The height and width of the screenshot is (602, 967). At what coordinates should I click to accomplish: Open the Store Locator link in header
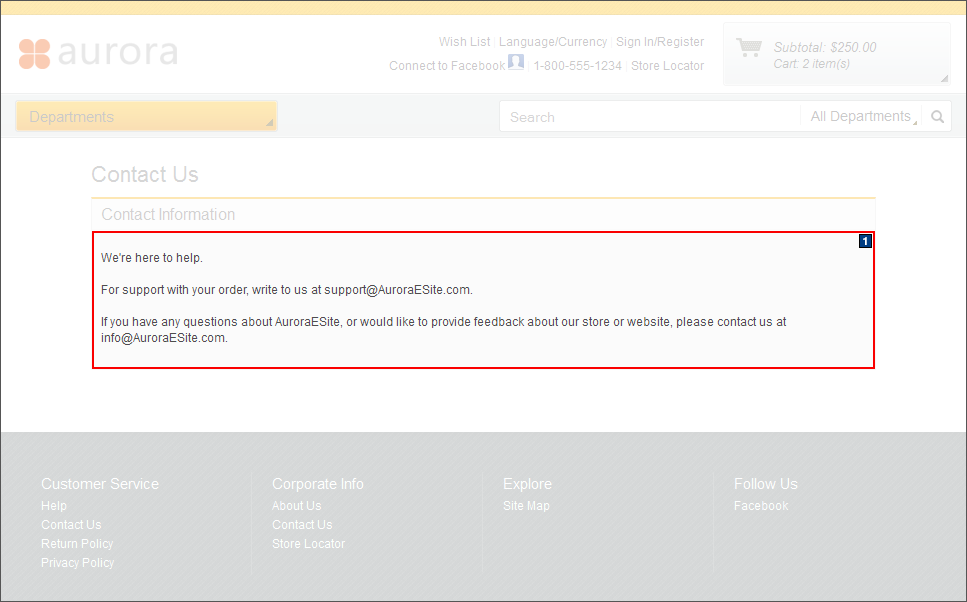(667, 65)
